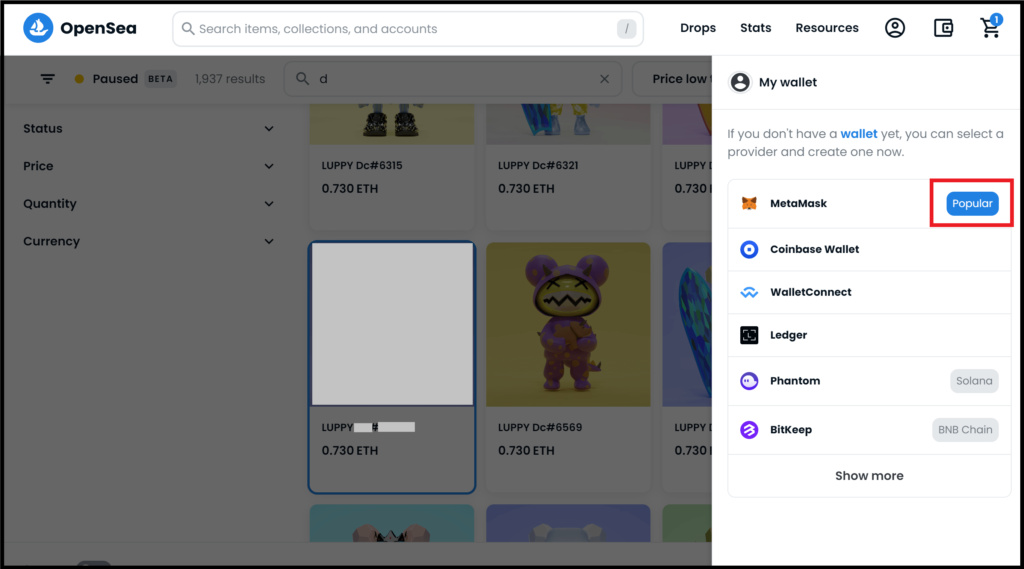Click the Solana badge beside Phantom

(x=974, y=381)
